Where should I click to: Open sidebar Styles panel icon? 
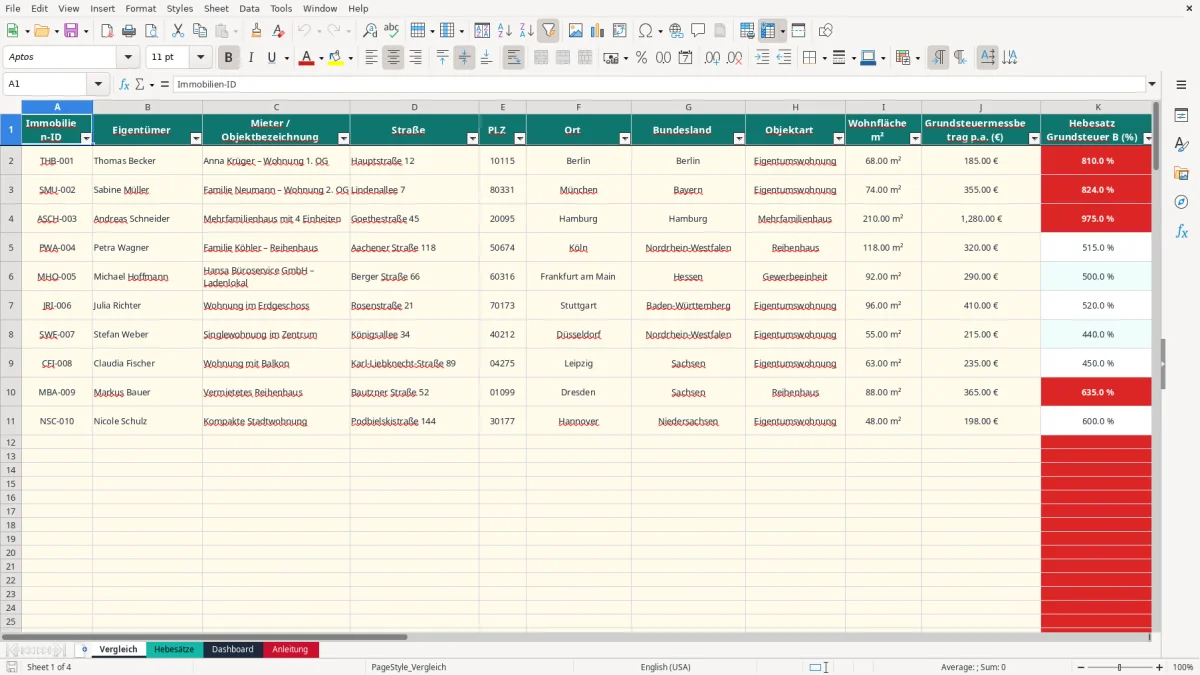coord(1181,144)
